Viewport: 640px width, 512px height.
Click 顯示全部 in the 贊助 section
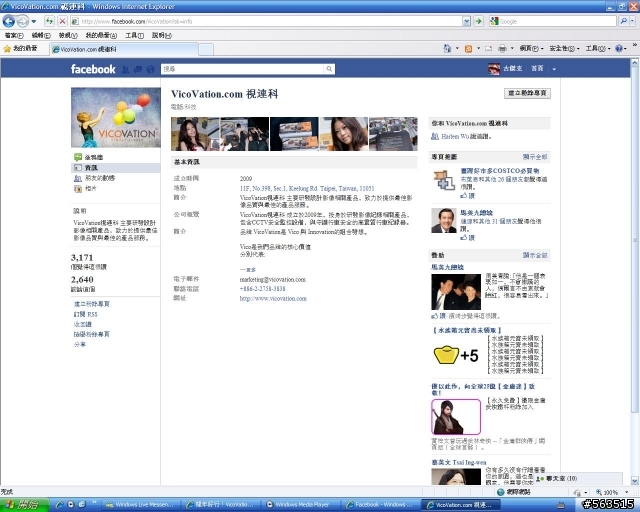coord(535,255)
